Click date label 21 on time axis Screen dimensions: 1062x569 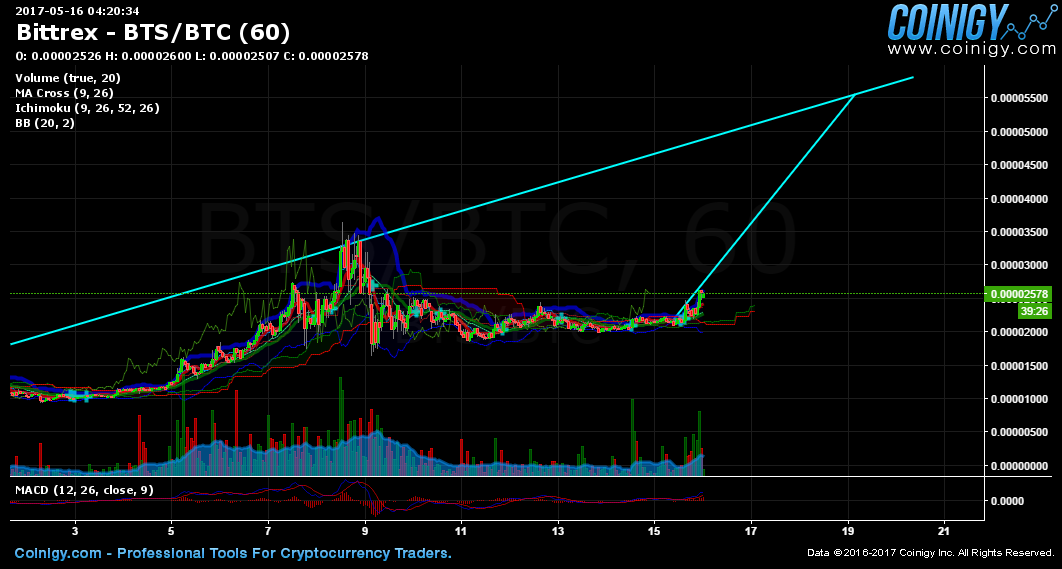point(944,532)
